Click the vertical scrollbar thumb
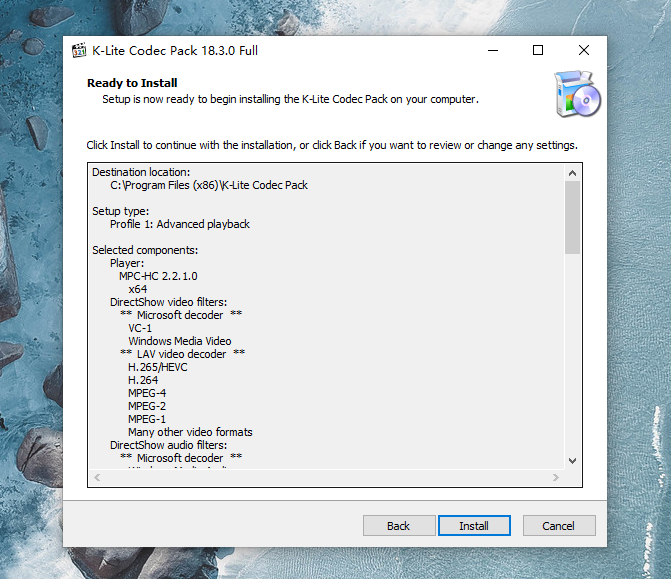The width and height of the screenshot is (671, 579). [x=572, y=217]
